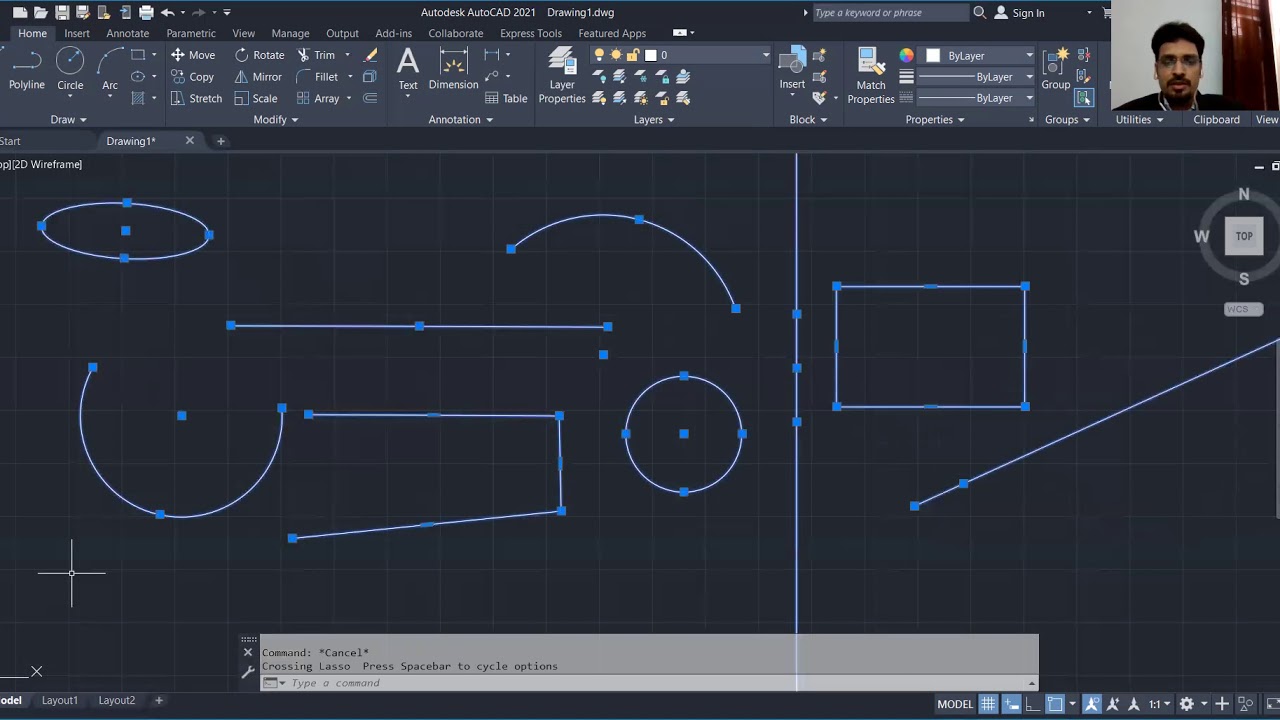Toggle isolate objects in status bar

1245,704
